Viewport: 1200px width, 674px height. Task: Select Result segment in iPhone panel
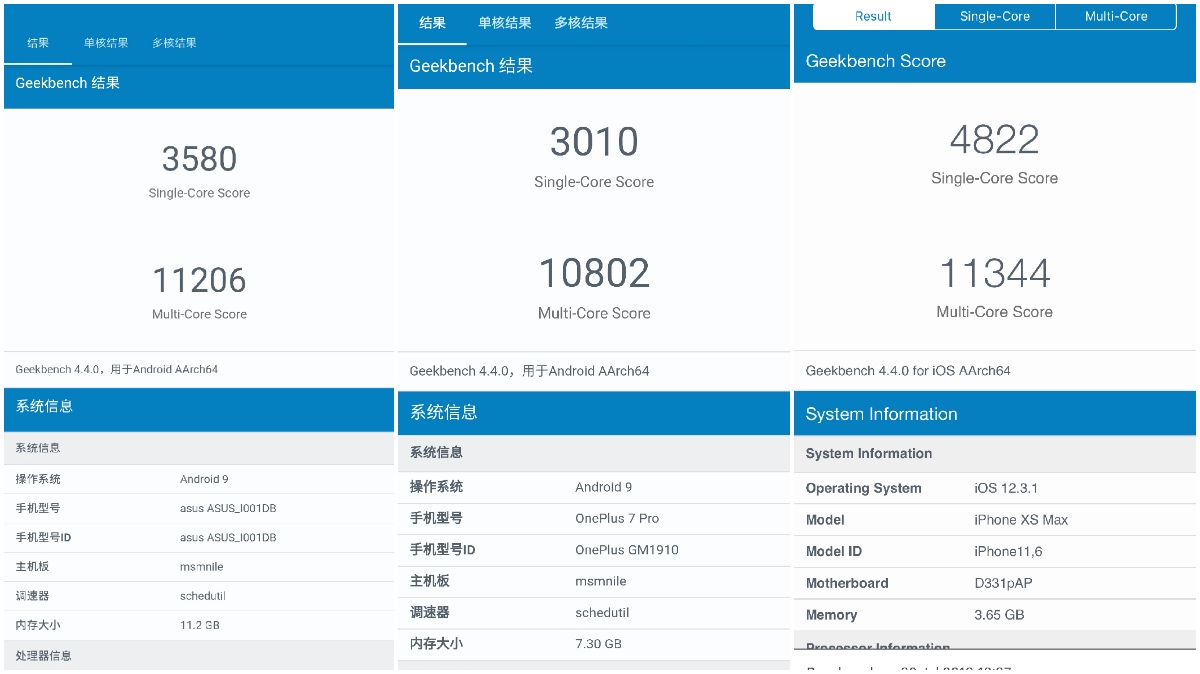tap(873, 16)
